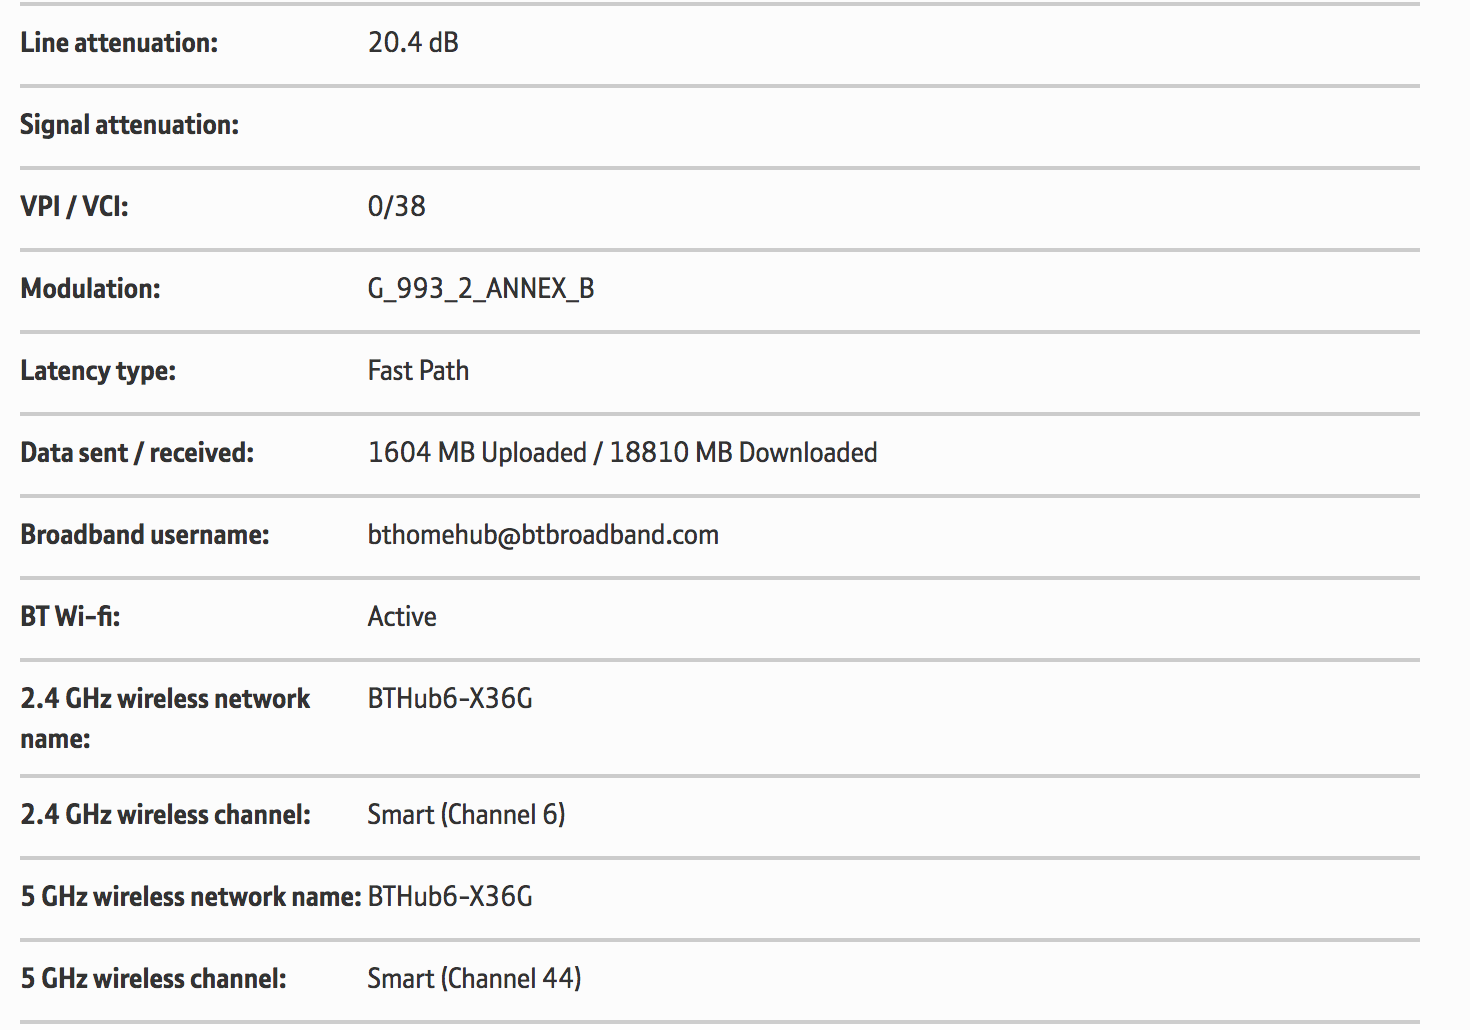Click the VPI / VCI label
The width and height of the screenshot is (1470, 1030).
tap(74, 207)
